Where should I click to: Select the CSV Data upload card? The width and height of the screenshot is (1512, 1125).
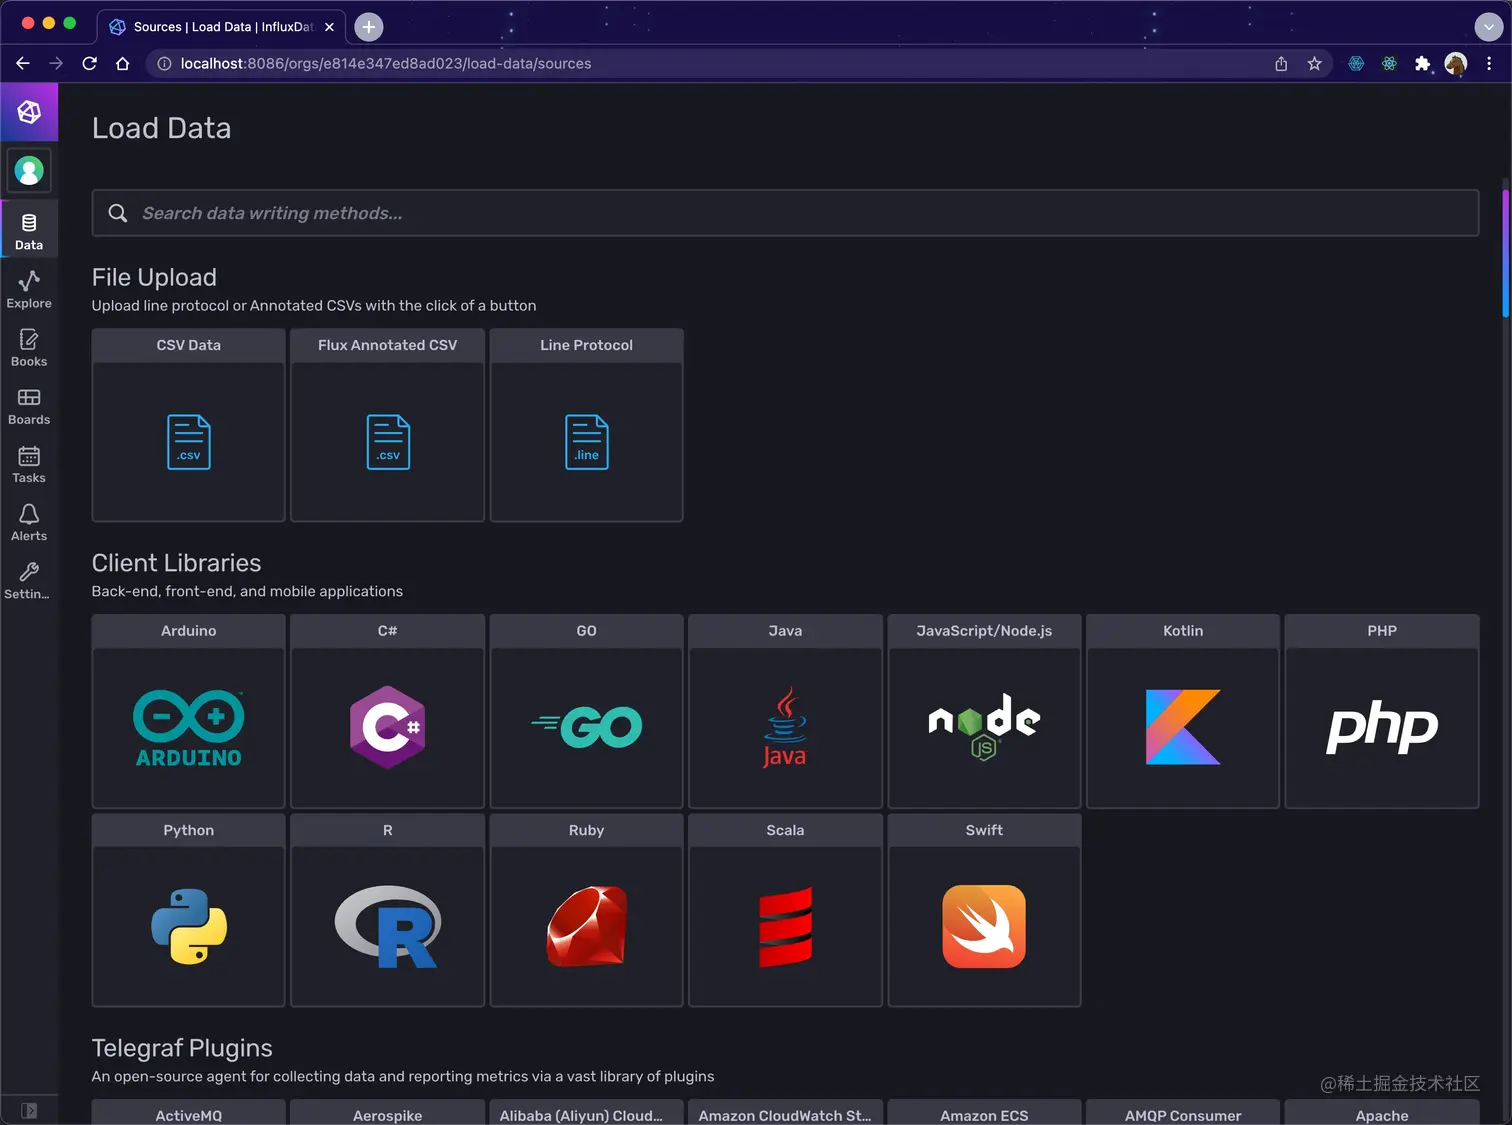[x=188, y=425]
